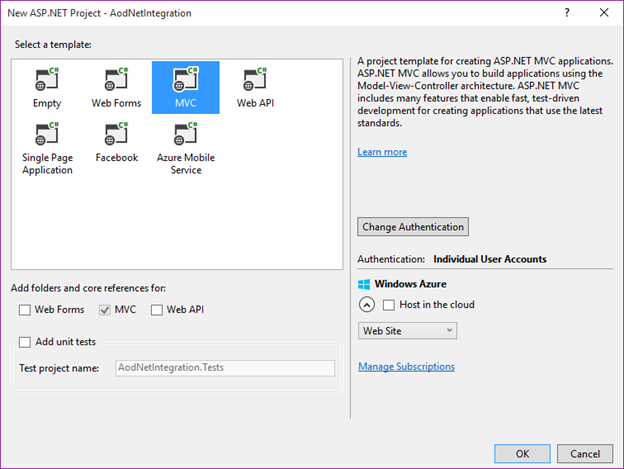Check the Web API references checkbox
Screen dimensions: 624x469
(x=157, y=310)
